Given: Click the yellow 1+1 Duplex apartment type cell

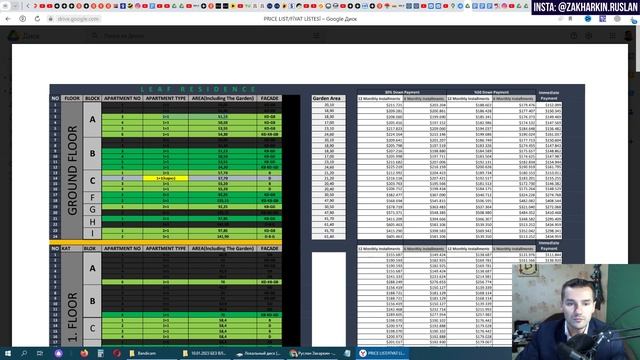Looking at the screenshot, I should pos(166,178).
